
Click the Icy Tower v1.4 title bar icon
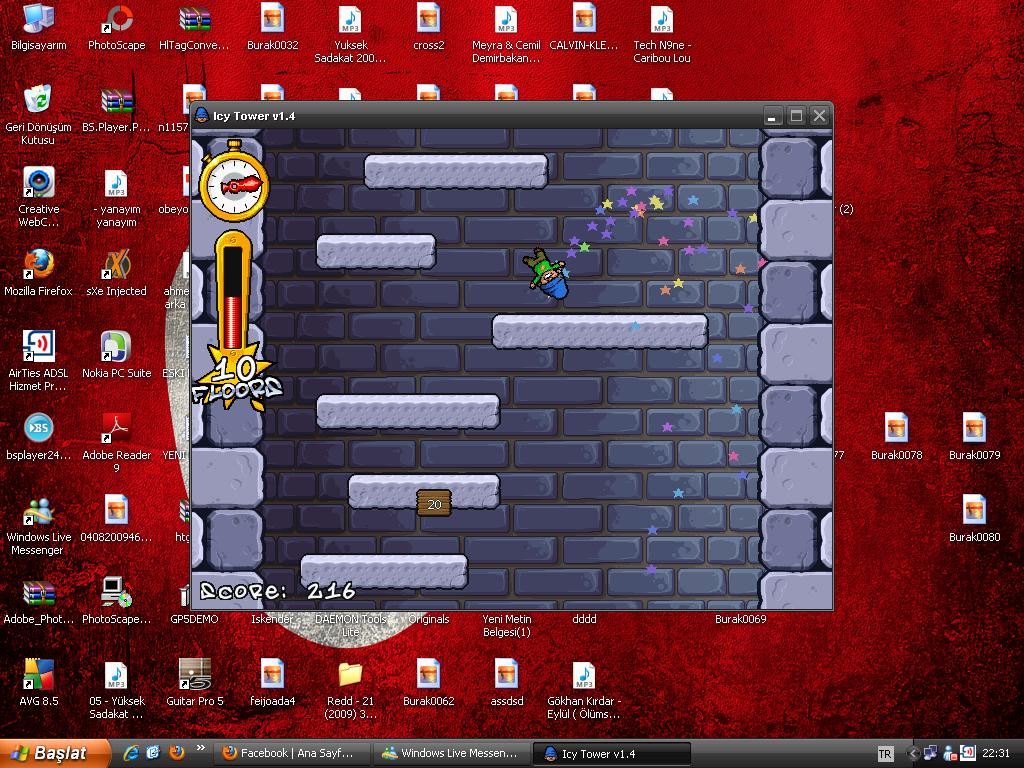click(202, 116)
